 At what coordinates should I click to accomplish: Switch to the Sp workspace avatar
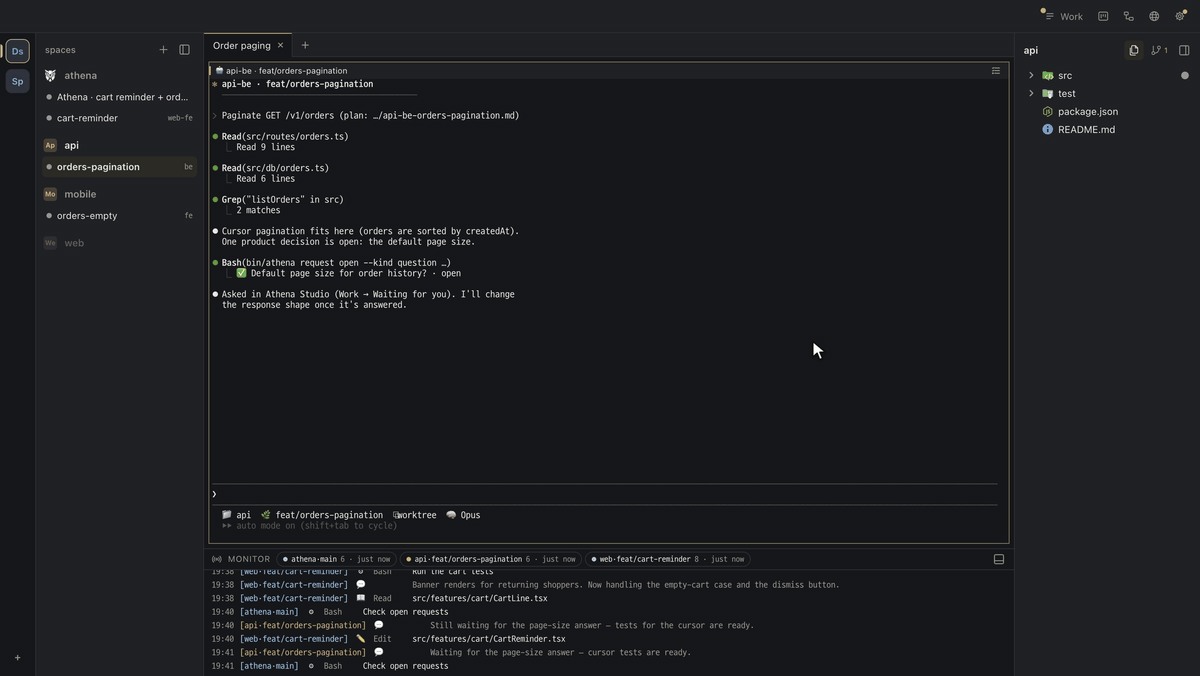click(x=18, y=81)
